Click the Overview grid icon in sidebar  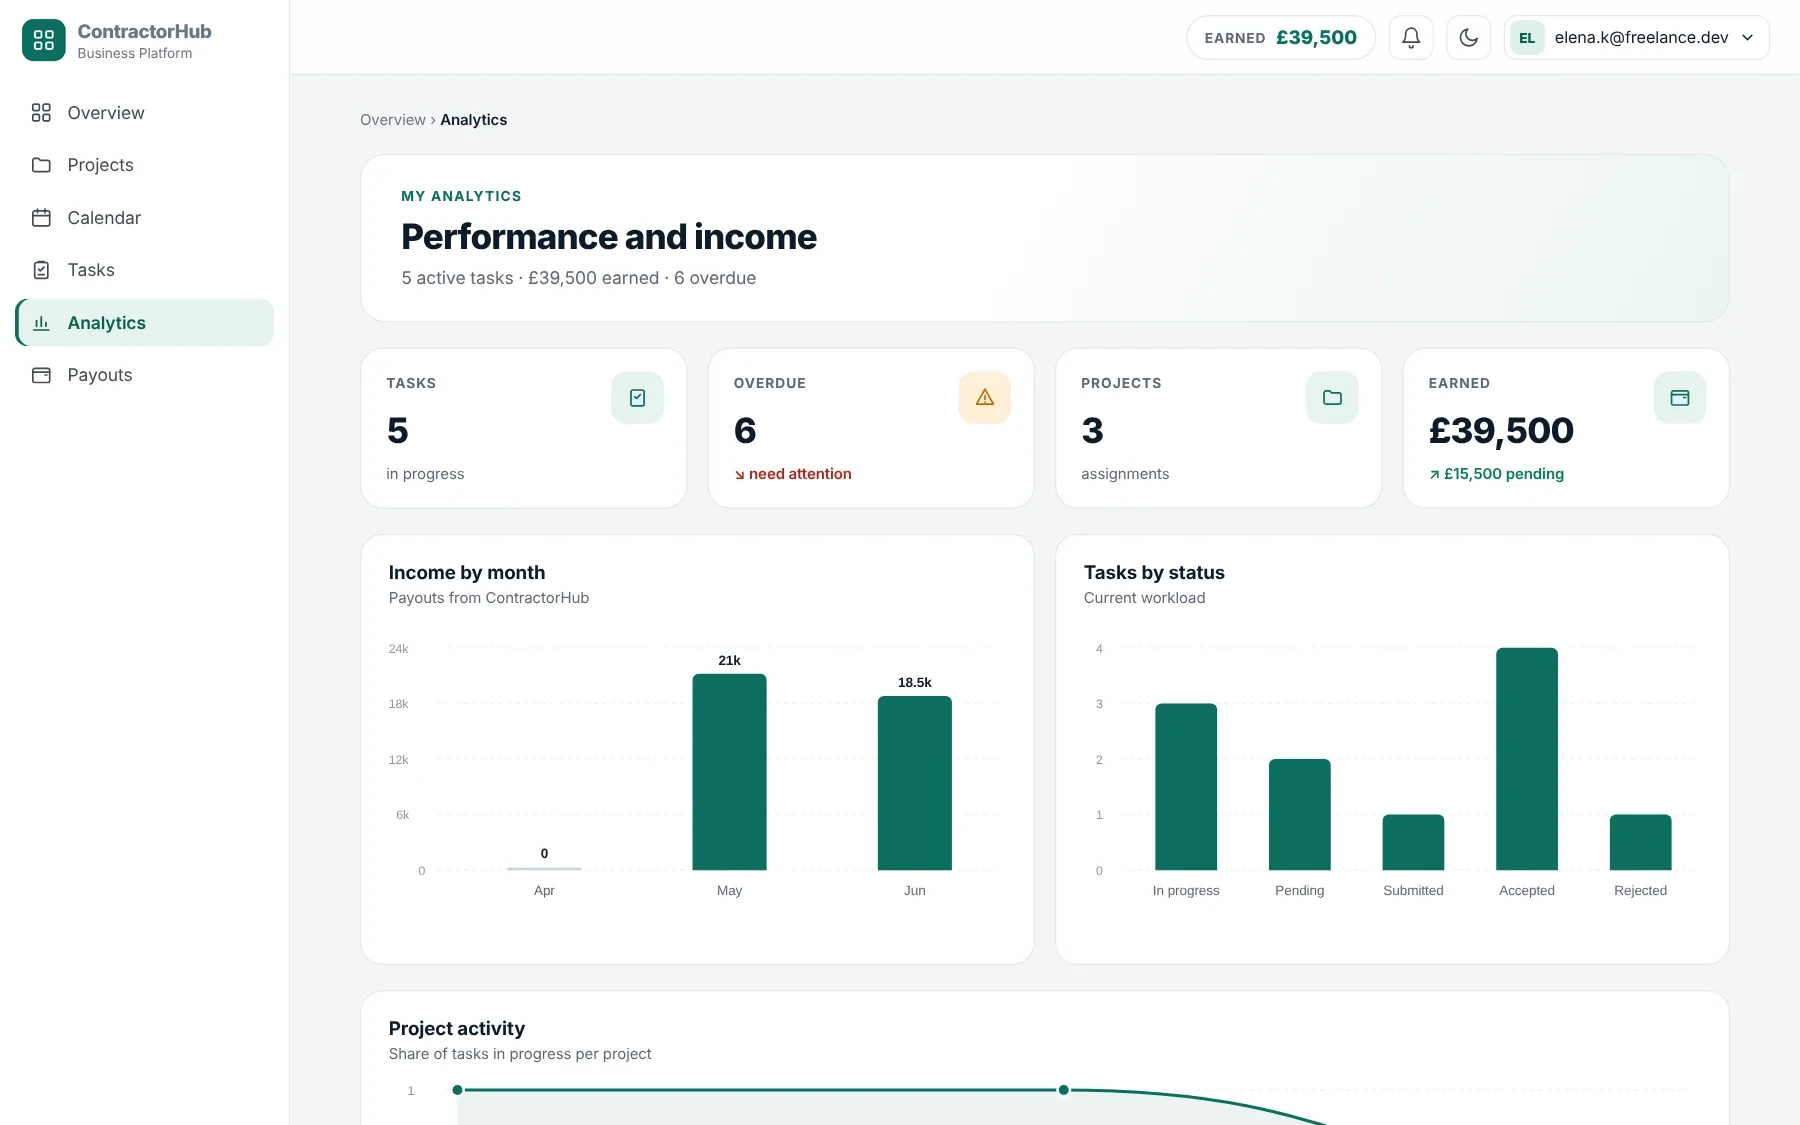[x=41, y=113]
